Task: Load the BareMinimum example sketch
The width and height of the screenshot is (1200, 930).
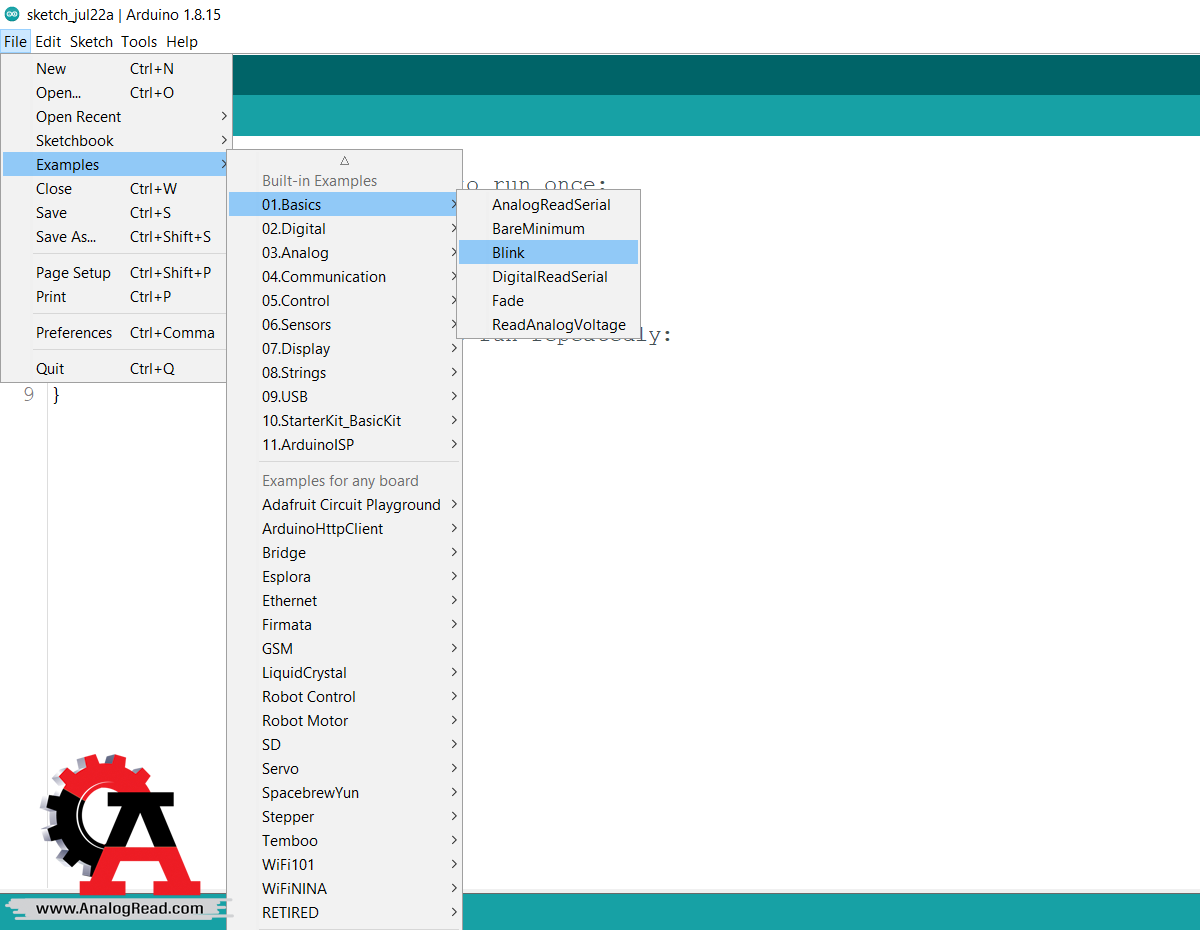Action: pos(548,229)
